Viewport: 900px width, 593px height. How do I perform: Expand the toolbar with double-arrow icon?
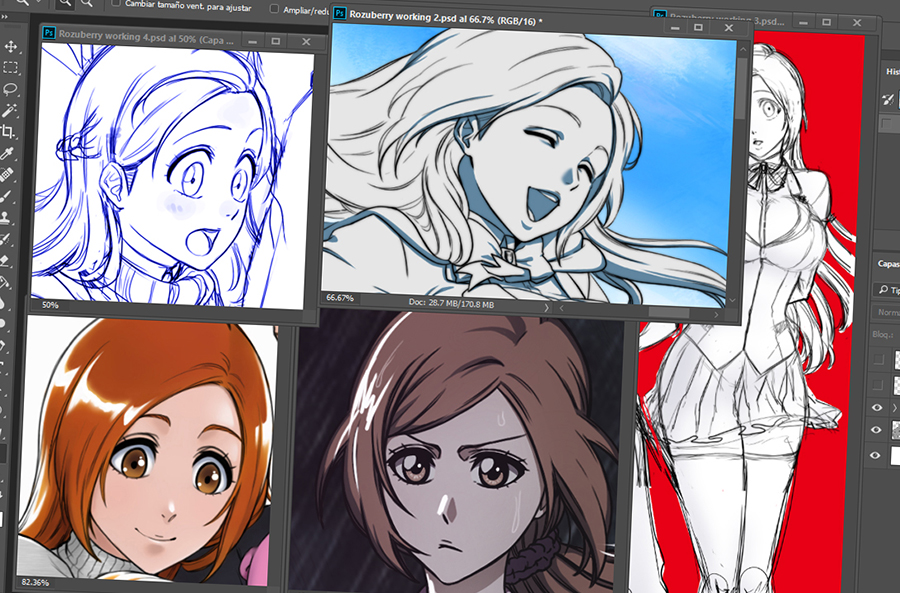point(5,17)
